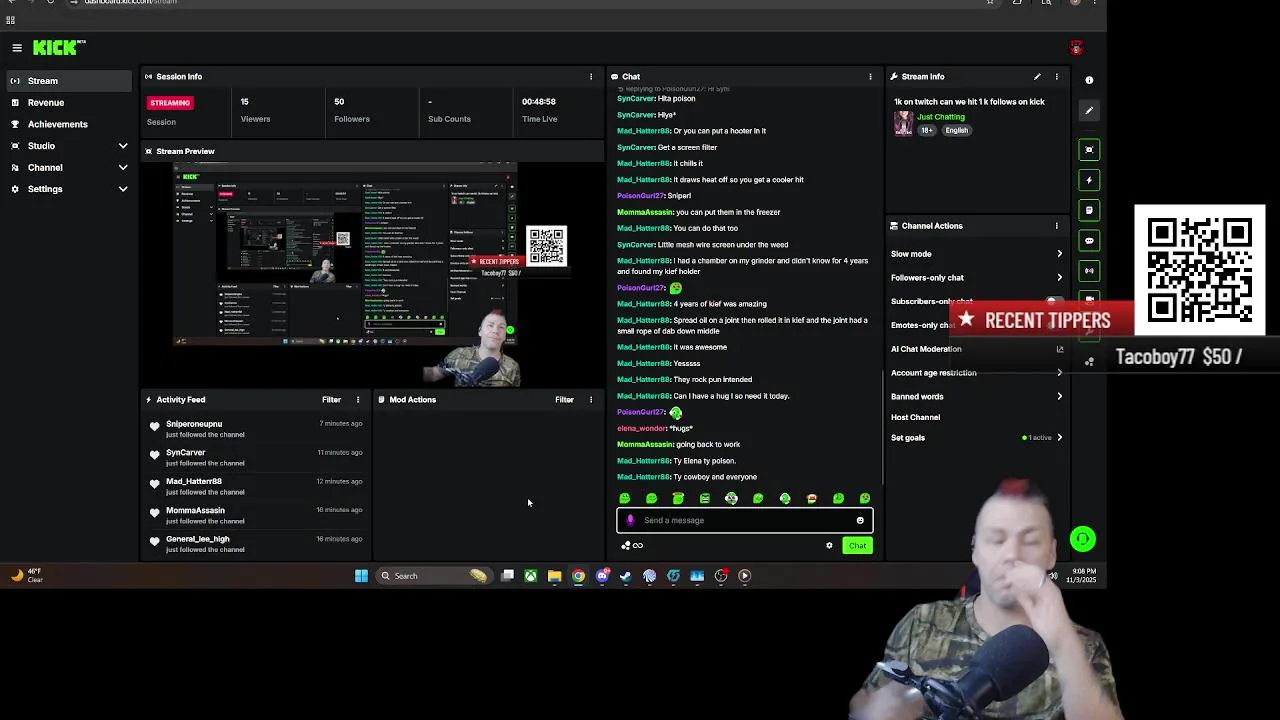Open AI Chat Moderation external link

pyautogui.click(x=1060, y=349)
